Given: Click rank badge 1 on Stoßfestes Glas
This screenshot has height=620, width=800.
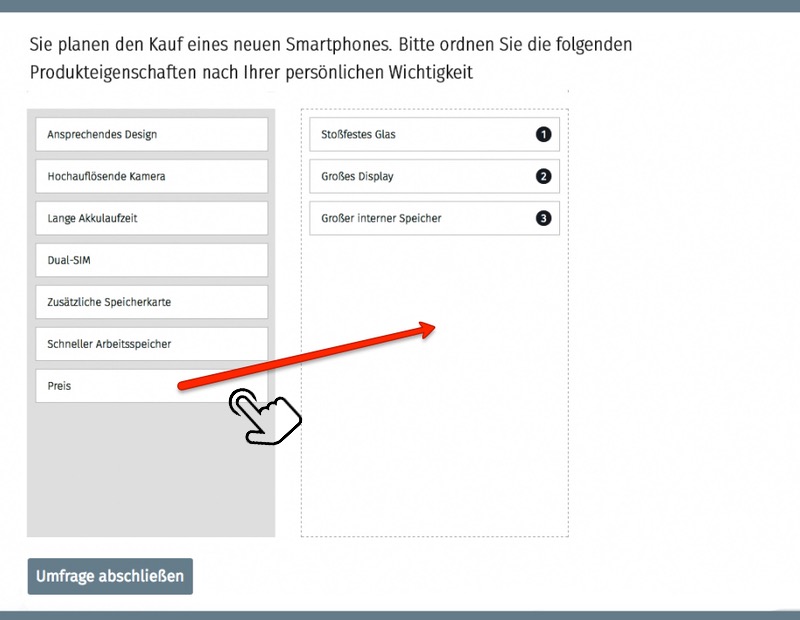Looking at the screenshot, I should pos(543,134).
